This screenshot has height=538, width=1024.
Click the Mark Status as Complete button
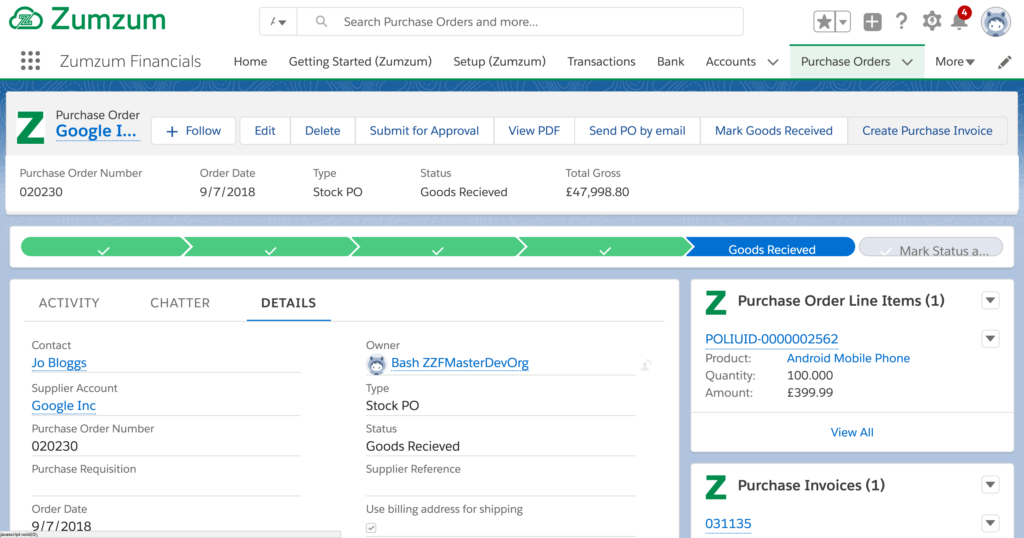pyautogui.click(x=931, y=247)
